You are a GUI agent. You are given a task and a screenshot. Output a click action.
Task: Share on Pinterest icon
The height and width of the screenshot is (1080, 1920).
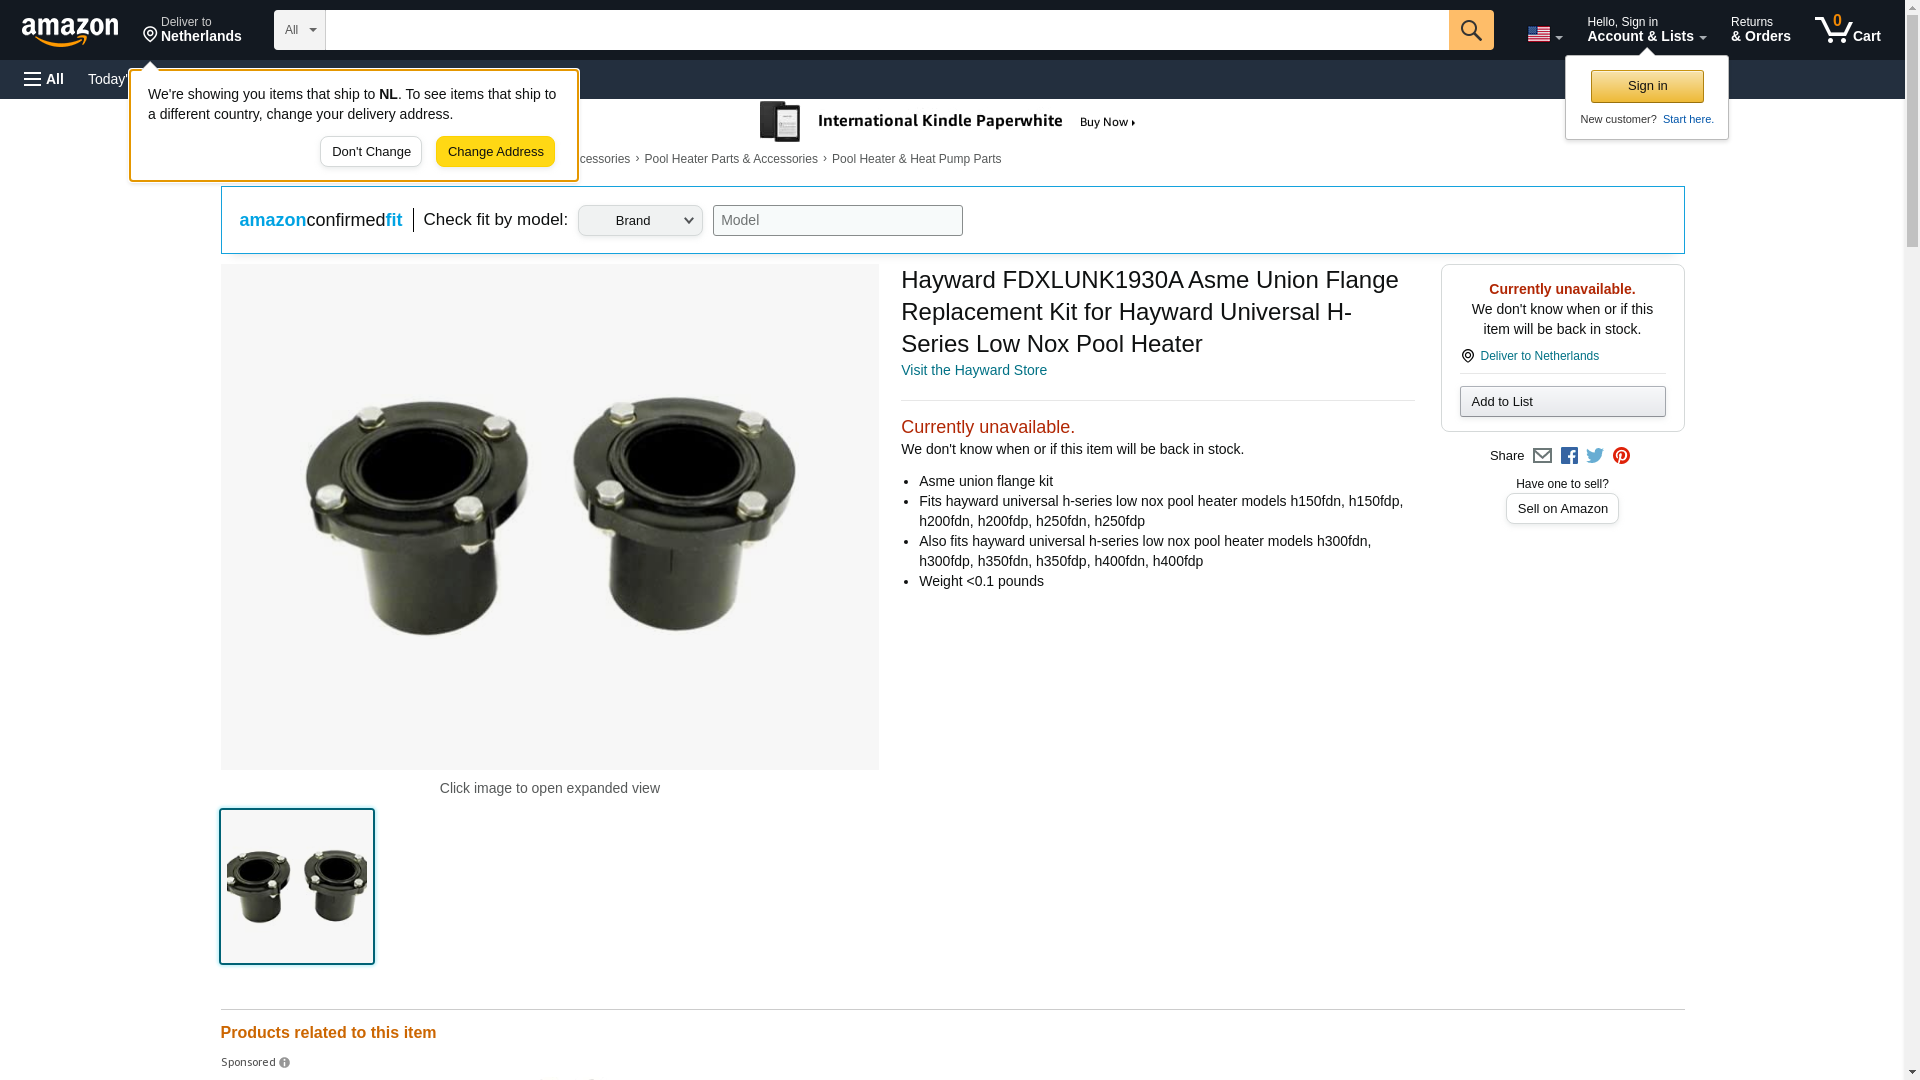pyautogui.click(x=1621, y=456)
